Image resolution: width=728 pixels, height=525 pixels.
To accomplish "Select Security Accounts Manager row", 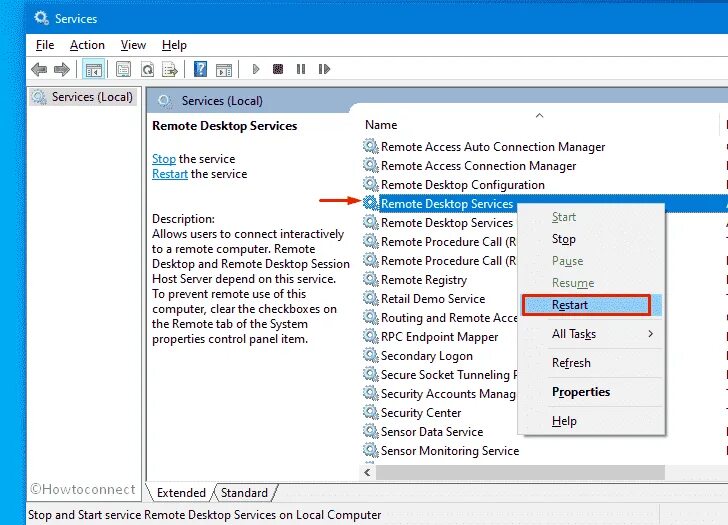I will (448, 394).
